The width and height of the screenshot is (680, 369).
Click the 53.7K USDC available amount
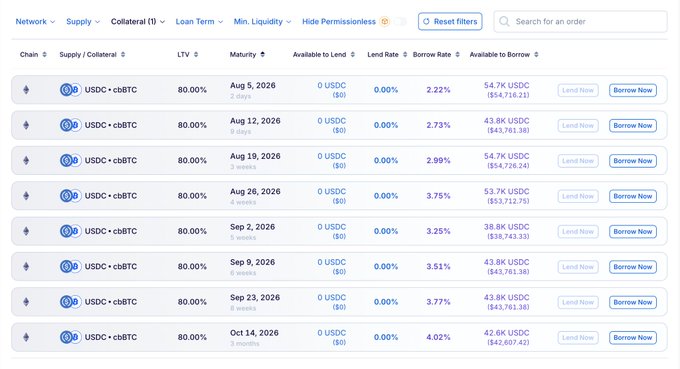(x=507, y=192)
